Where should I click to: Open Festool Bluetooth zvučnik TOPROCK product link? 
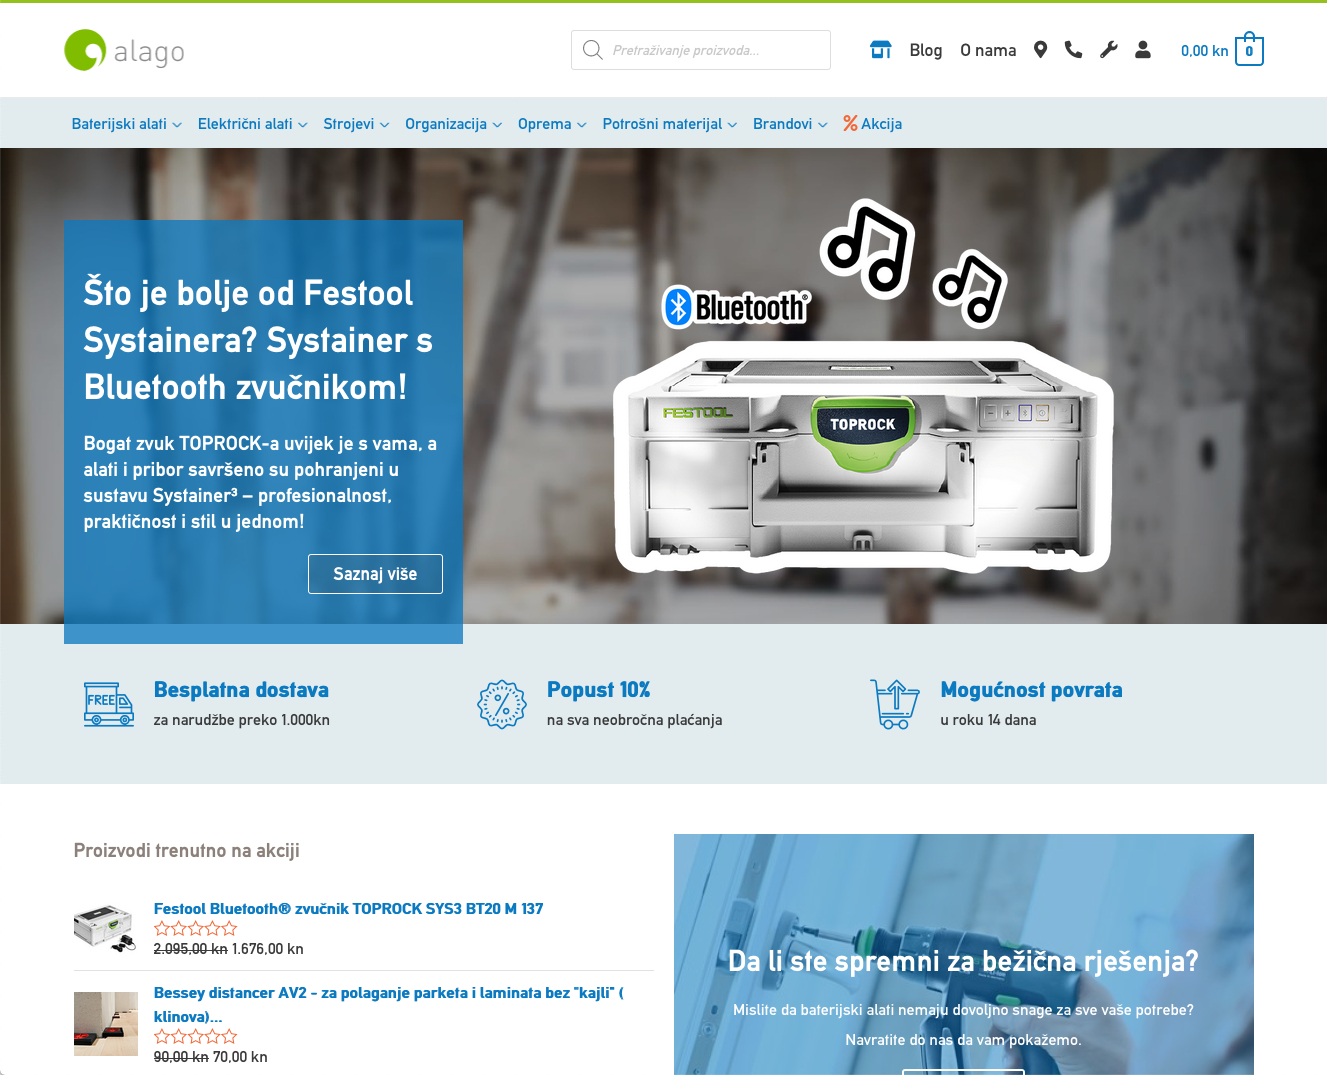(x=348, y=908)
